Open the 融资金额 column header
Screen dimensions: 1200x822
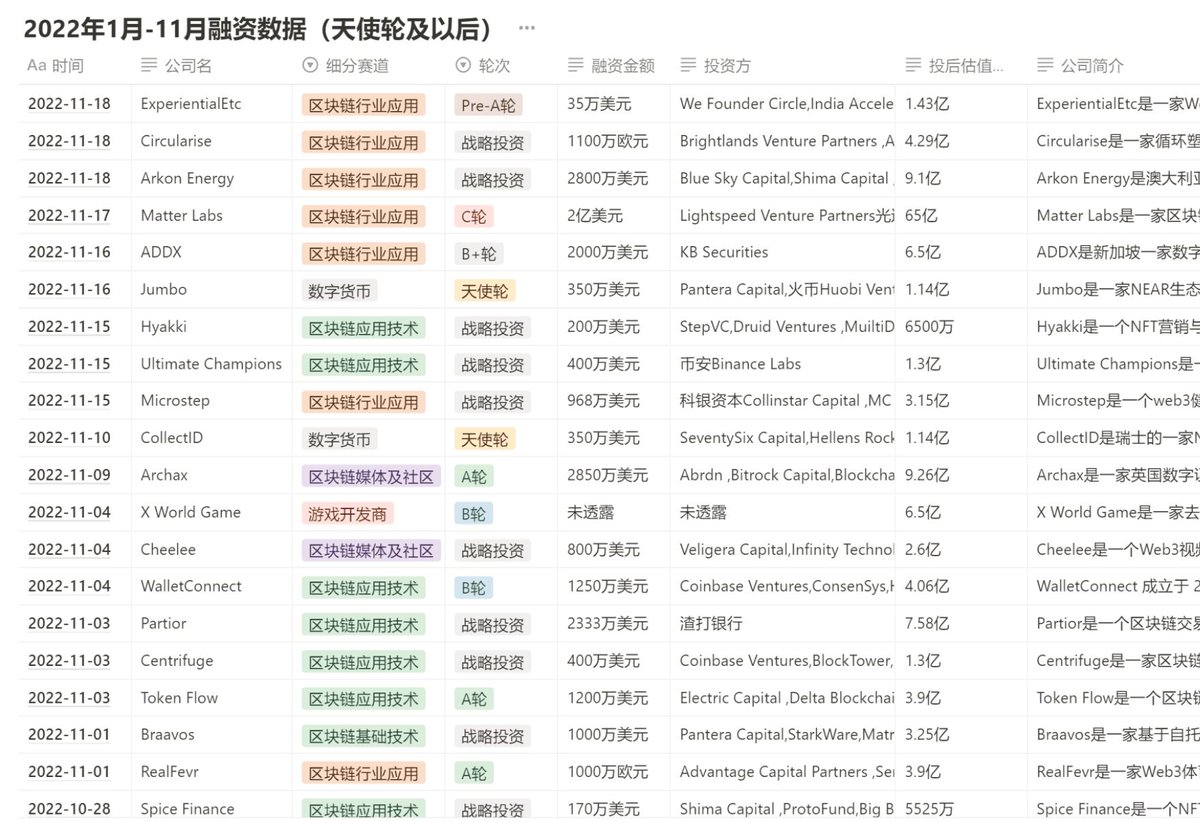click(613, 66)
